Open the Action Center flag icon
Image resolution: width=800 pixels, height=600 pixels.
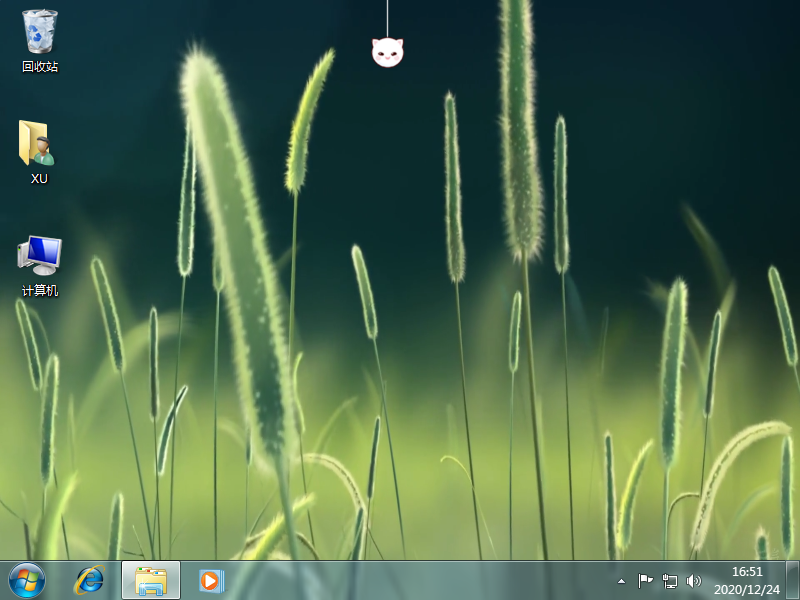pyautogui.click(x=645, y=580)
